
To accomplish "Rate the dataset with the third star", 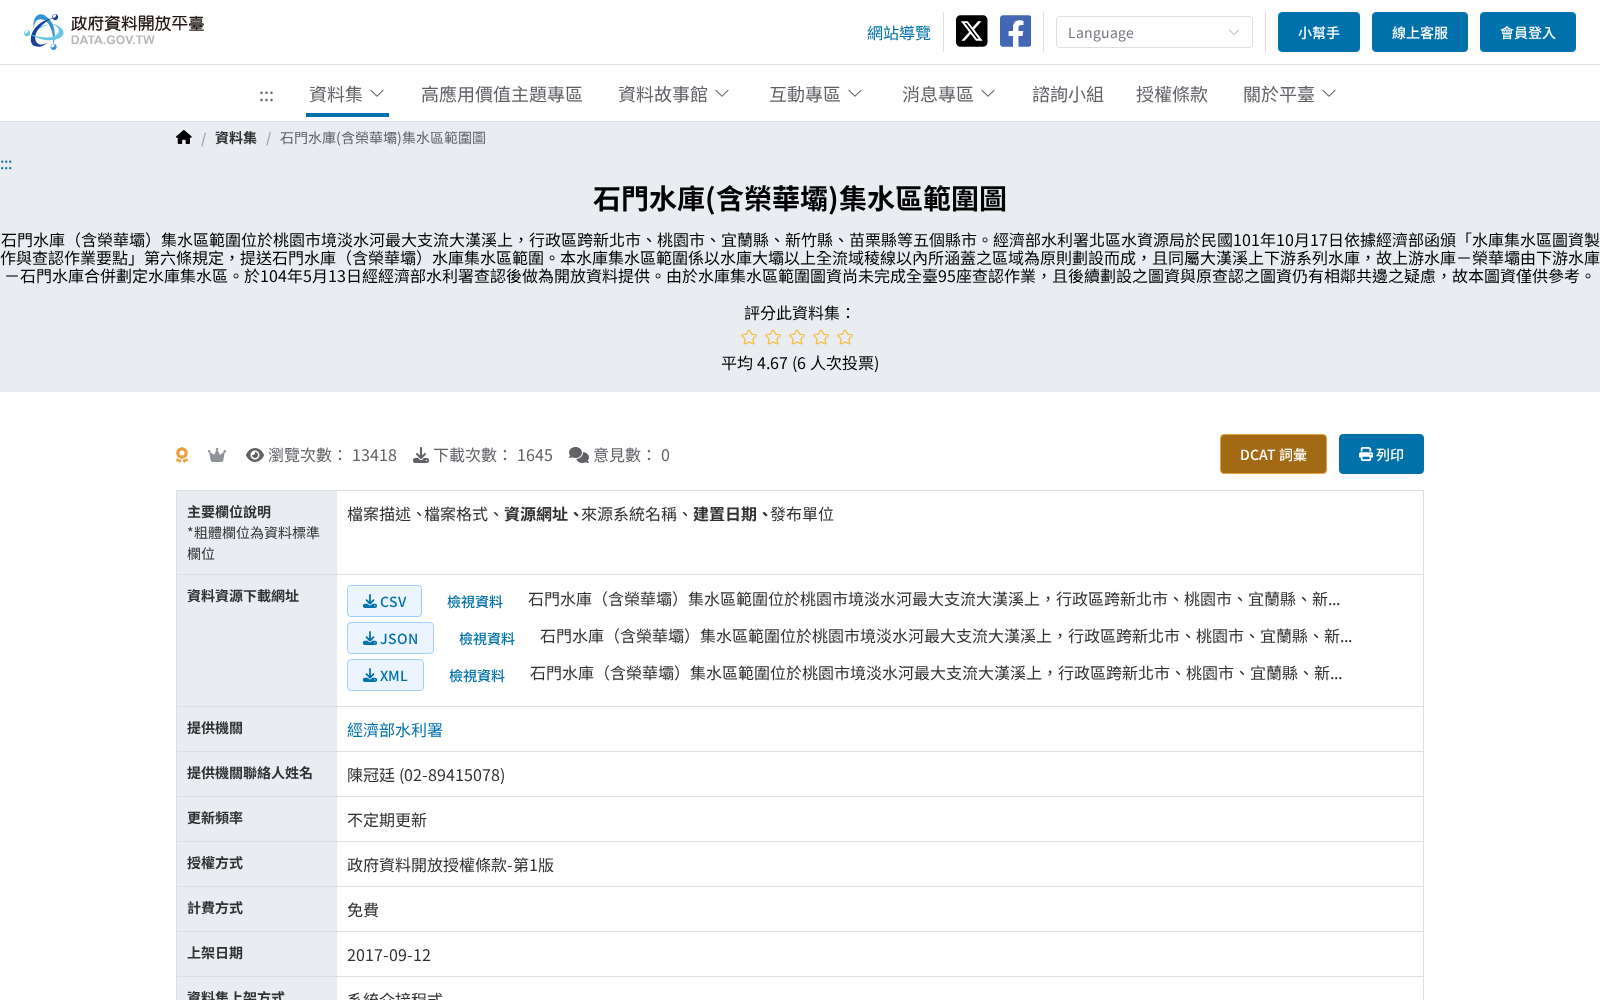I will (797, 338).
